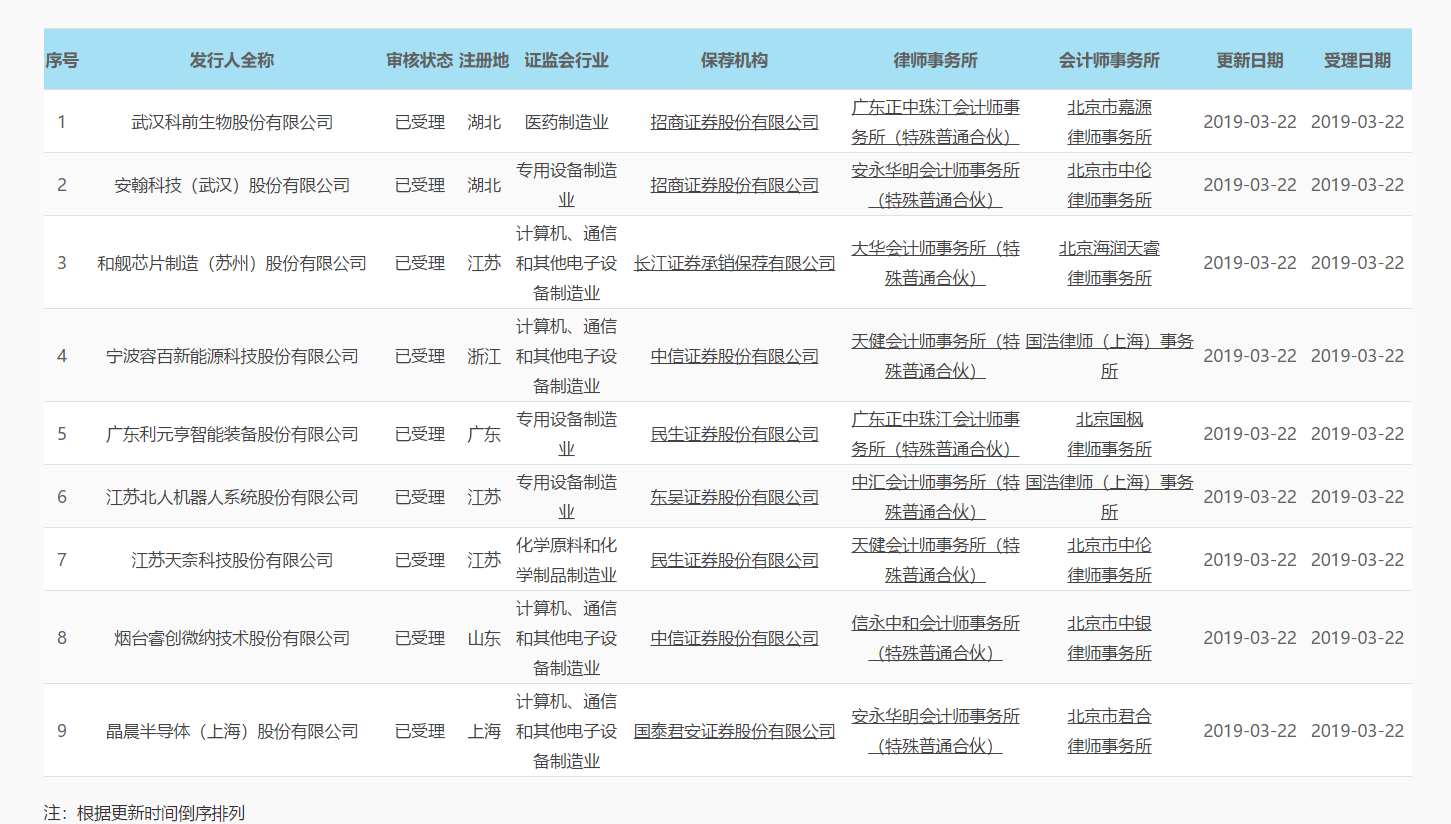Open 国浩律师（上海）事务所 link in 宁波容百 row

(x=1109, y=356)
